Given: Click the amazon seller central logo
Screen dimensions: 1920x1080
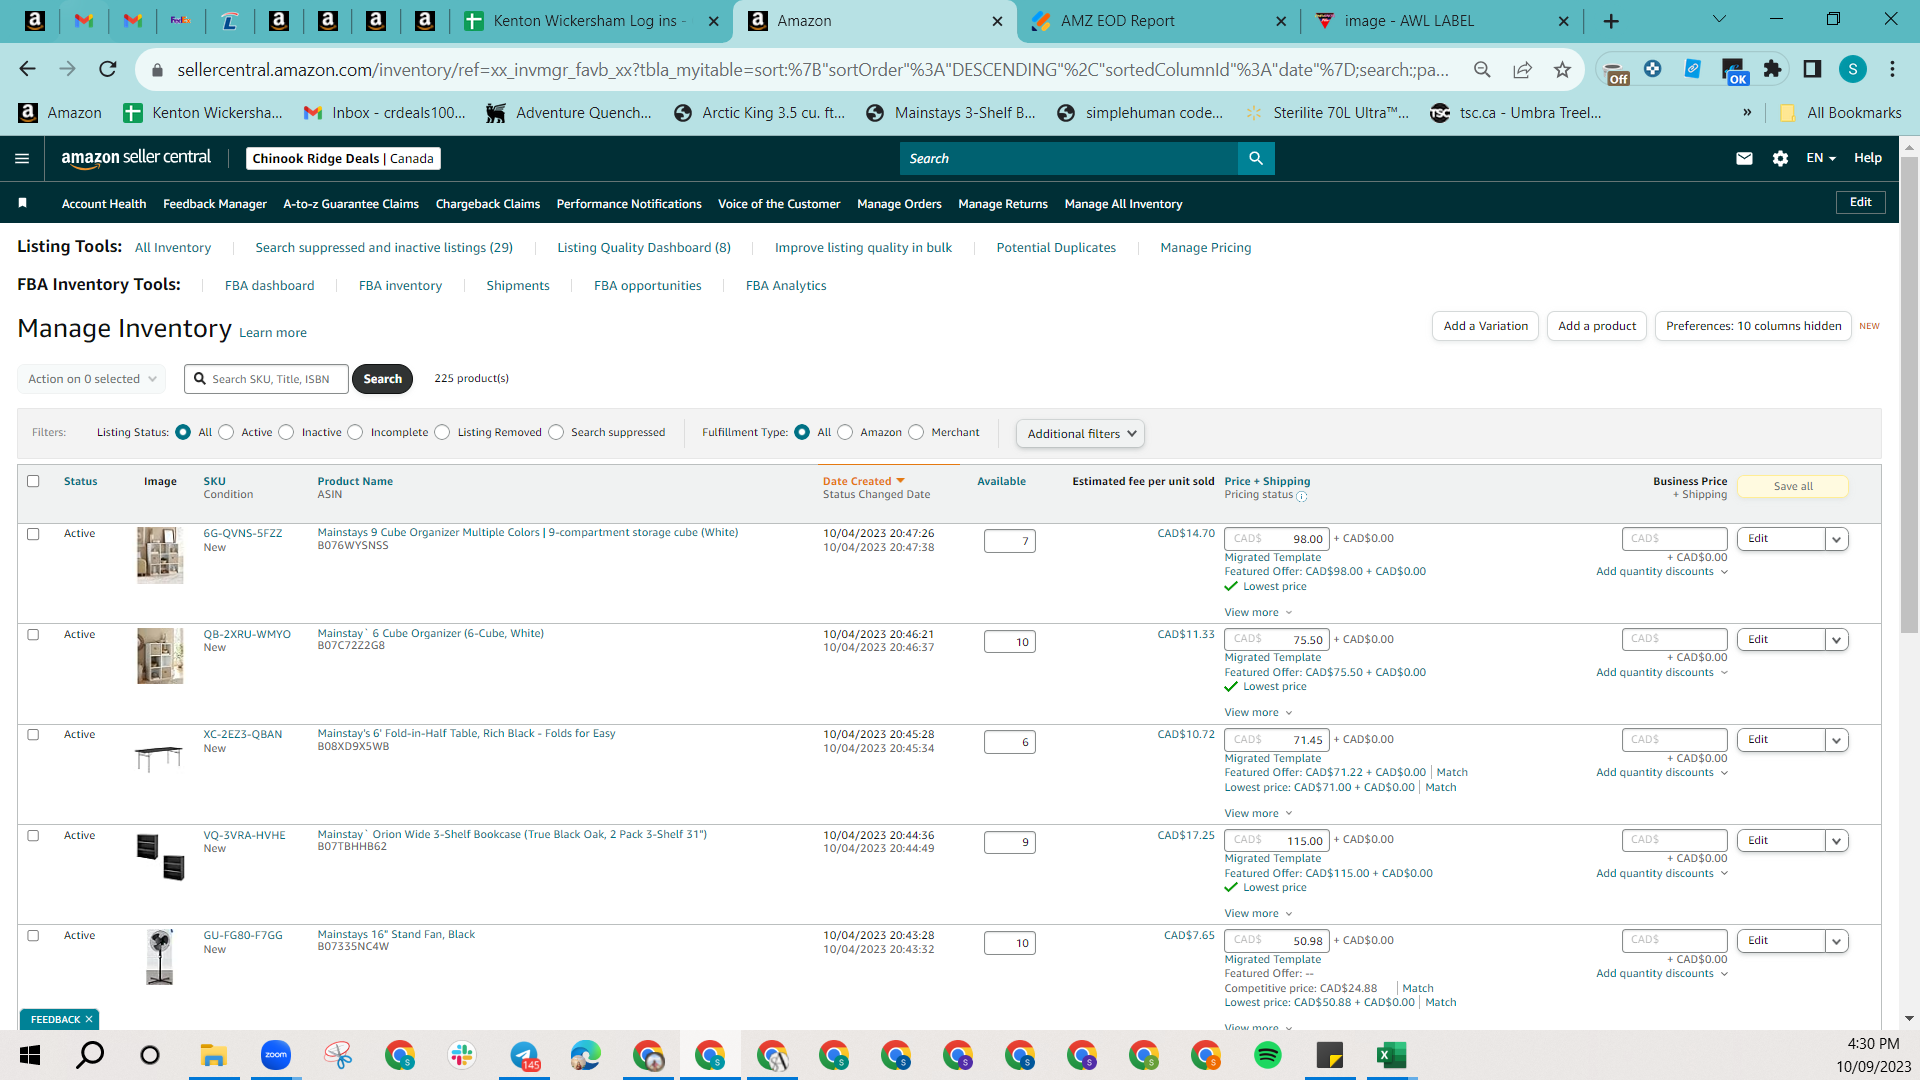Looking at the screenshot, I should pos(136,158).
